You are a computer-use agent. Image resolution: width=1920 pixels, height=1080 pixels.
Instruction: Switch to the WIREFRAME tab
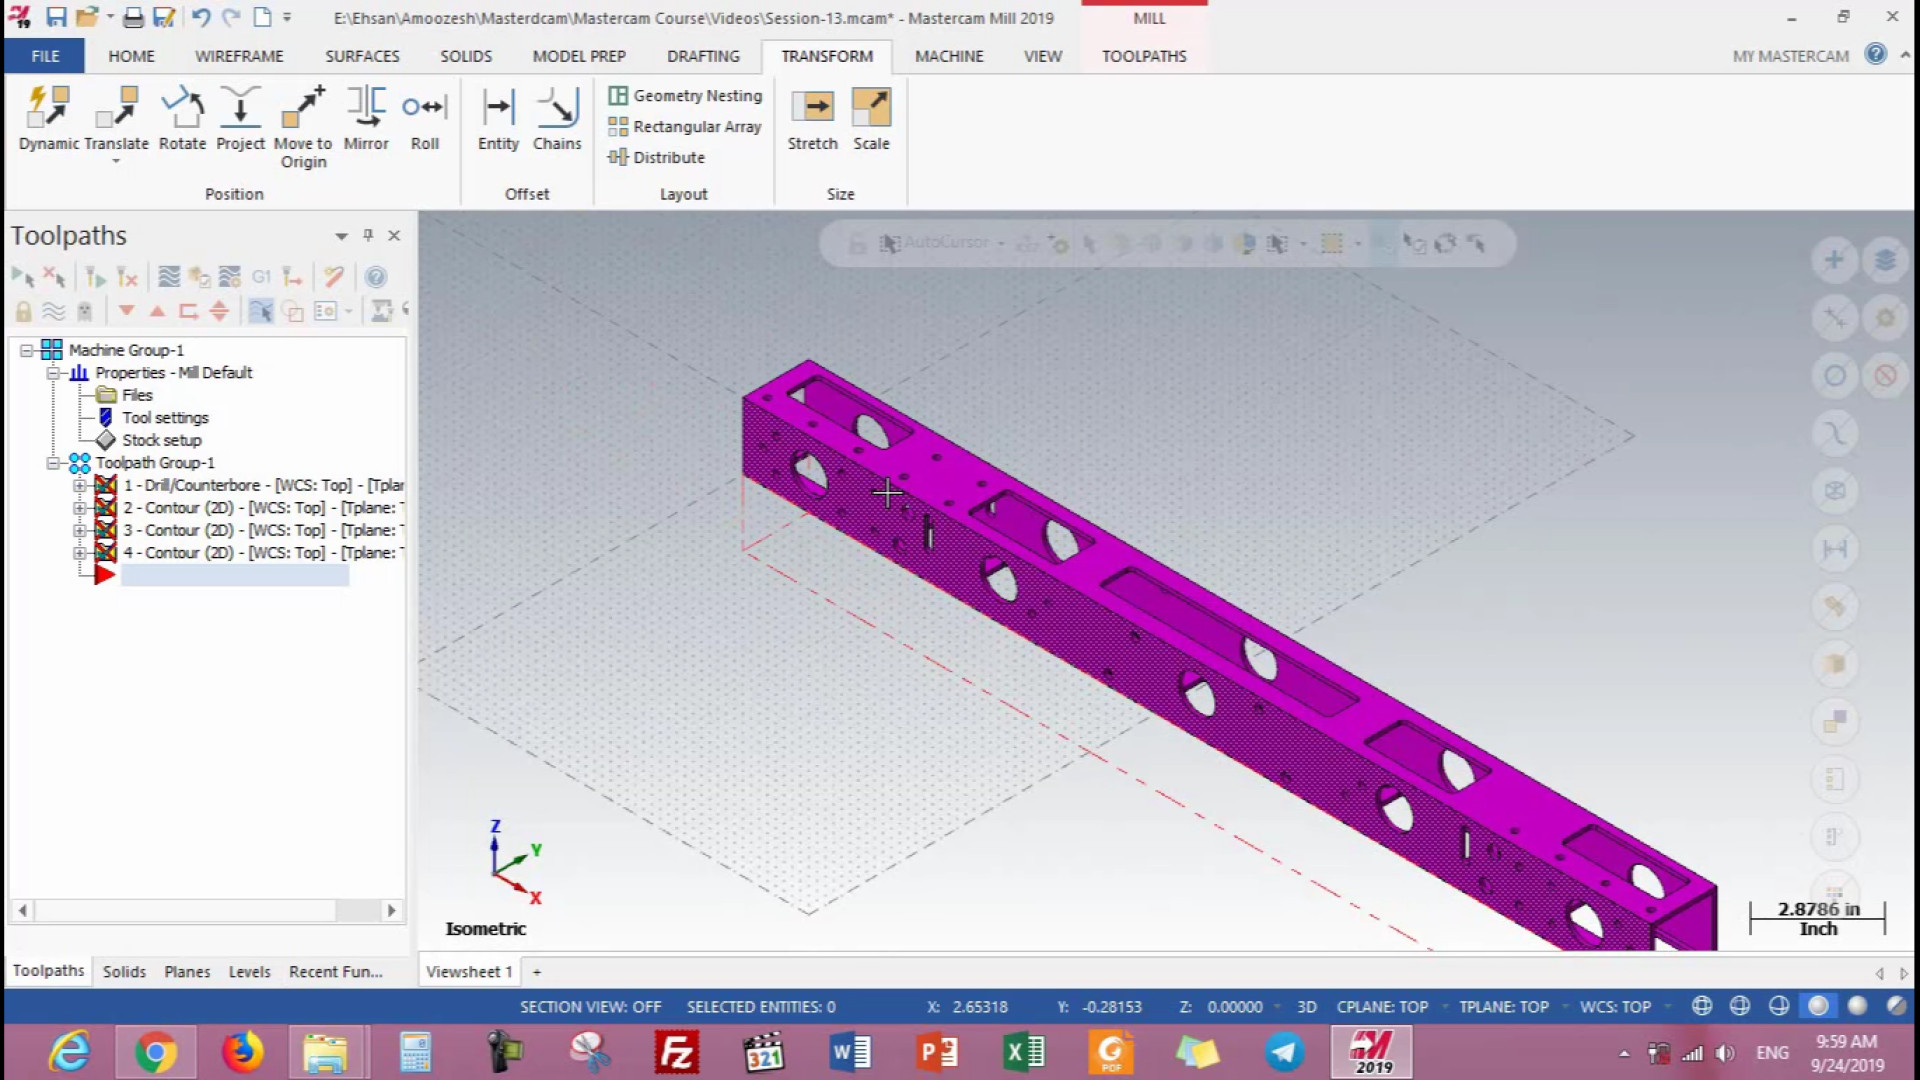point(239,56)
